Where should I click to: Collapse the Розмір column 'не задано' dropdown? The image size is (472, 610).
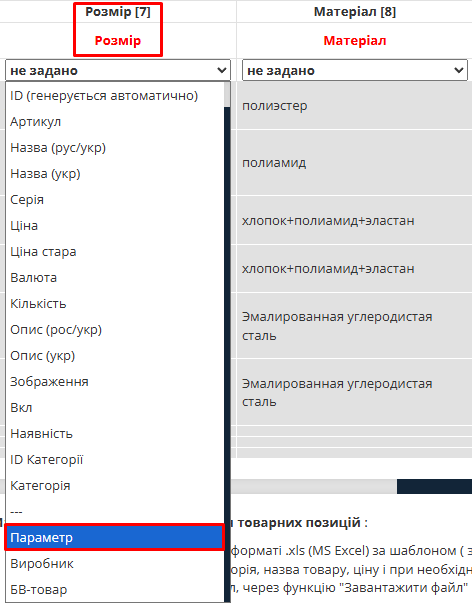[x=118, y=70]
